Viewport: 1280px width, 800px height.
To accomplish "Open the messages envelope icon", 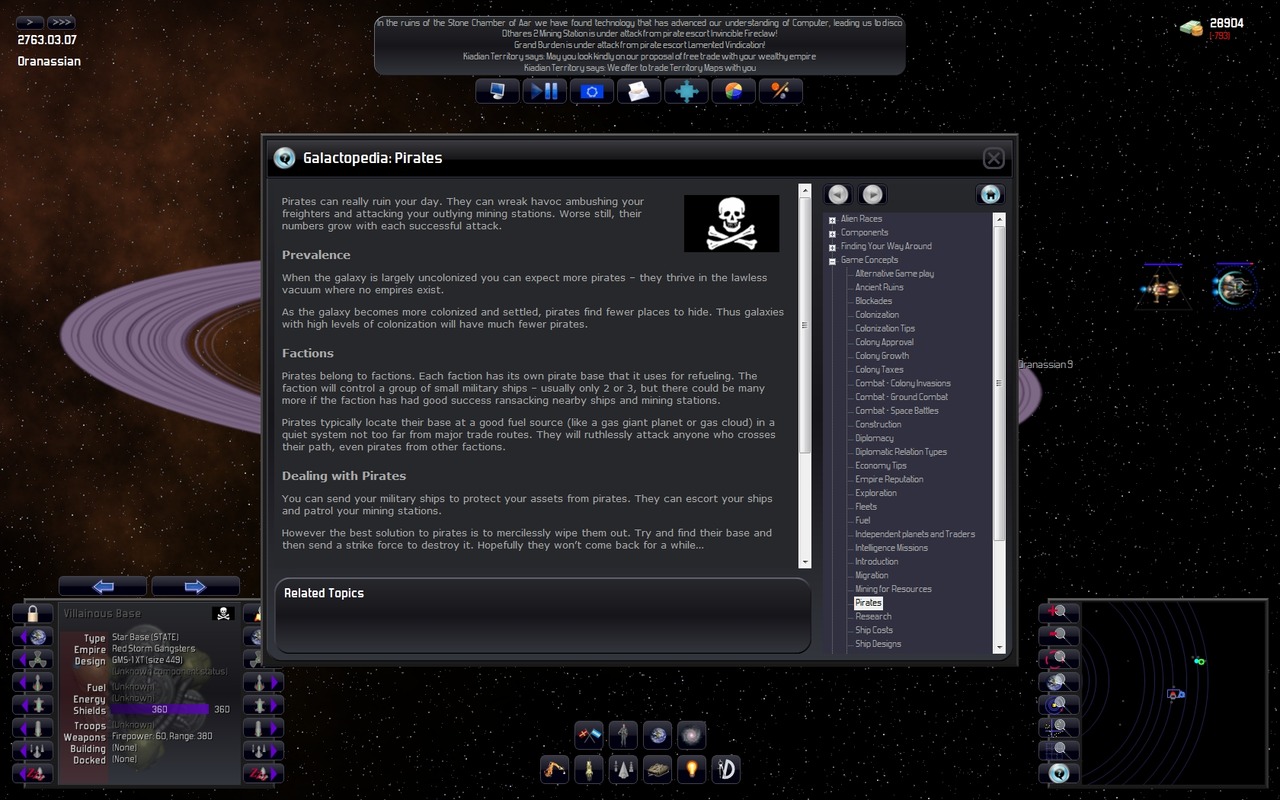I will coord(638,92).
